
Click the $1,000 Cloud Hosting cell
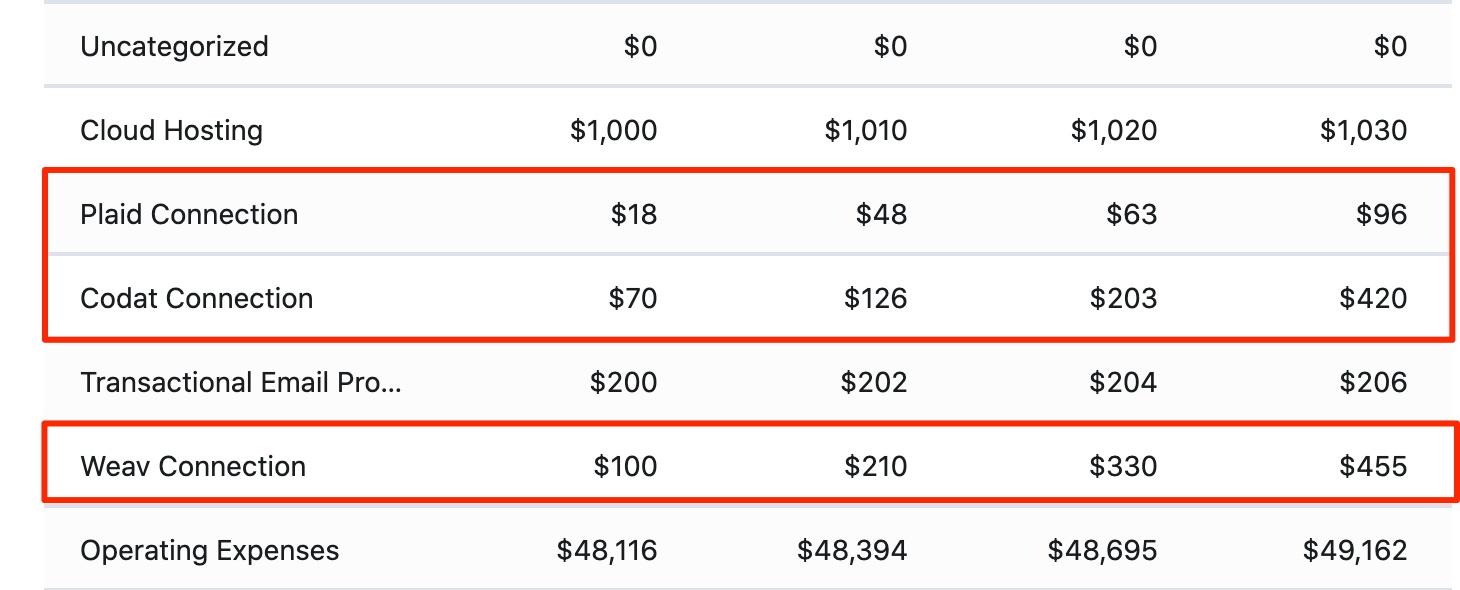[x=613, y=131]
